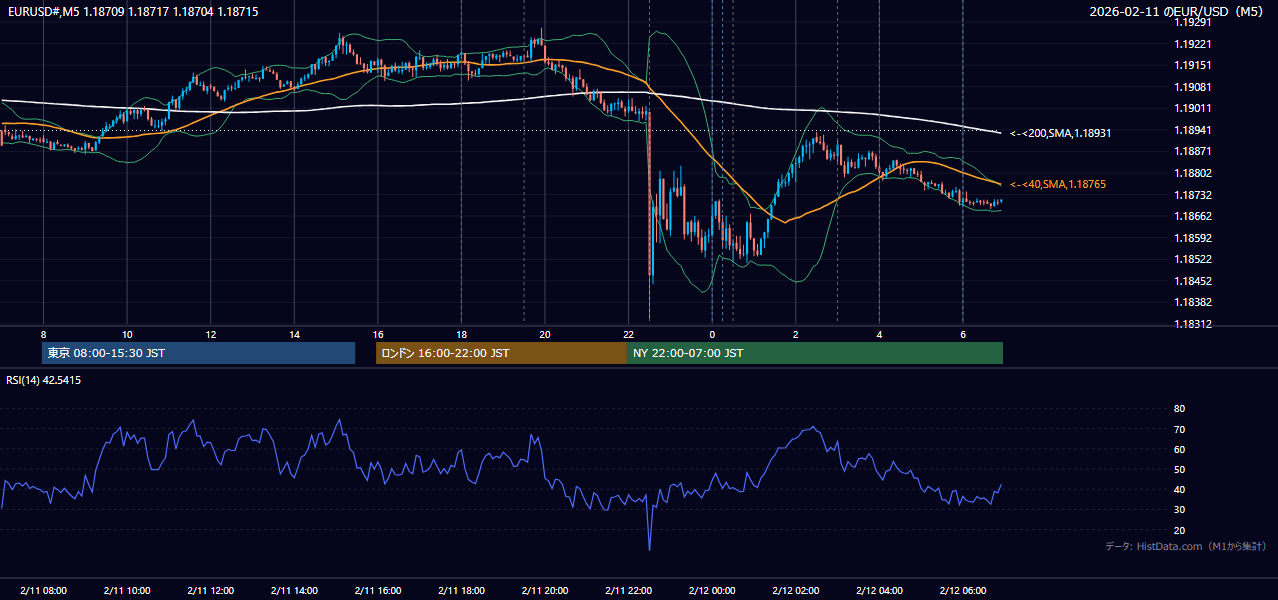Click price axis value 1.19081
Screen dimensions: 1278x600
point(1192,87)
